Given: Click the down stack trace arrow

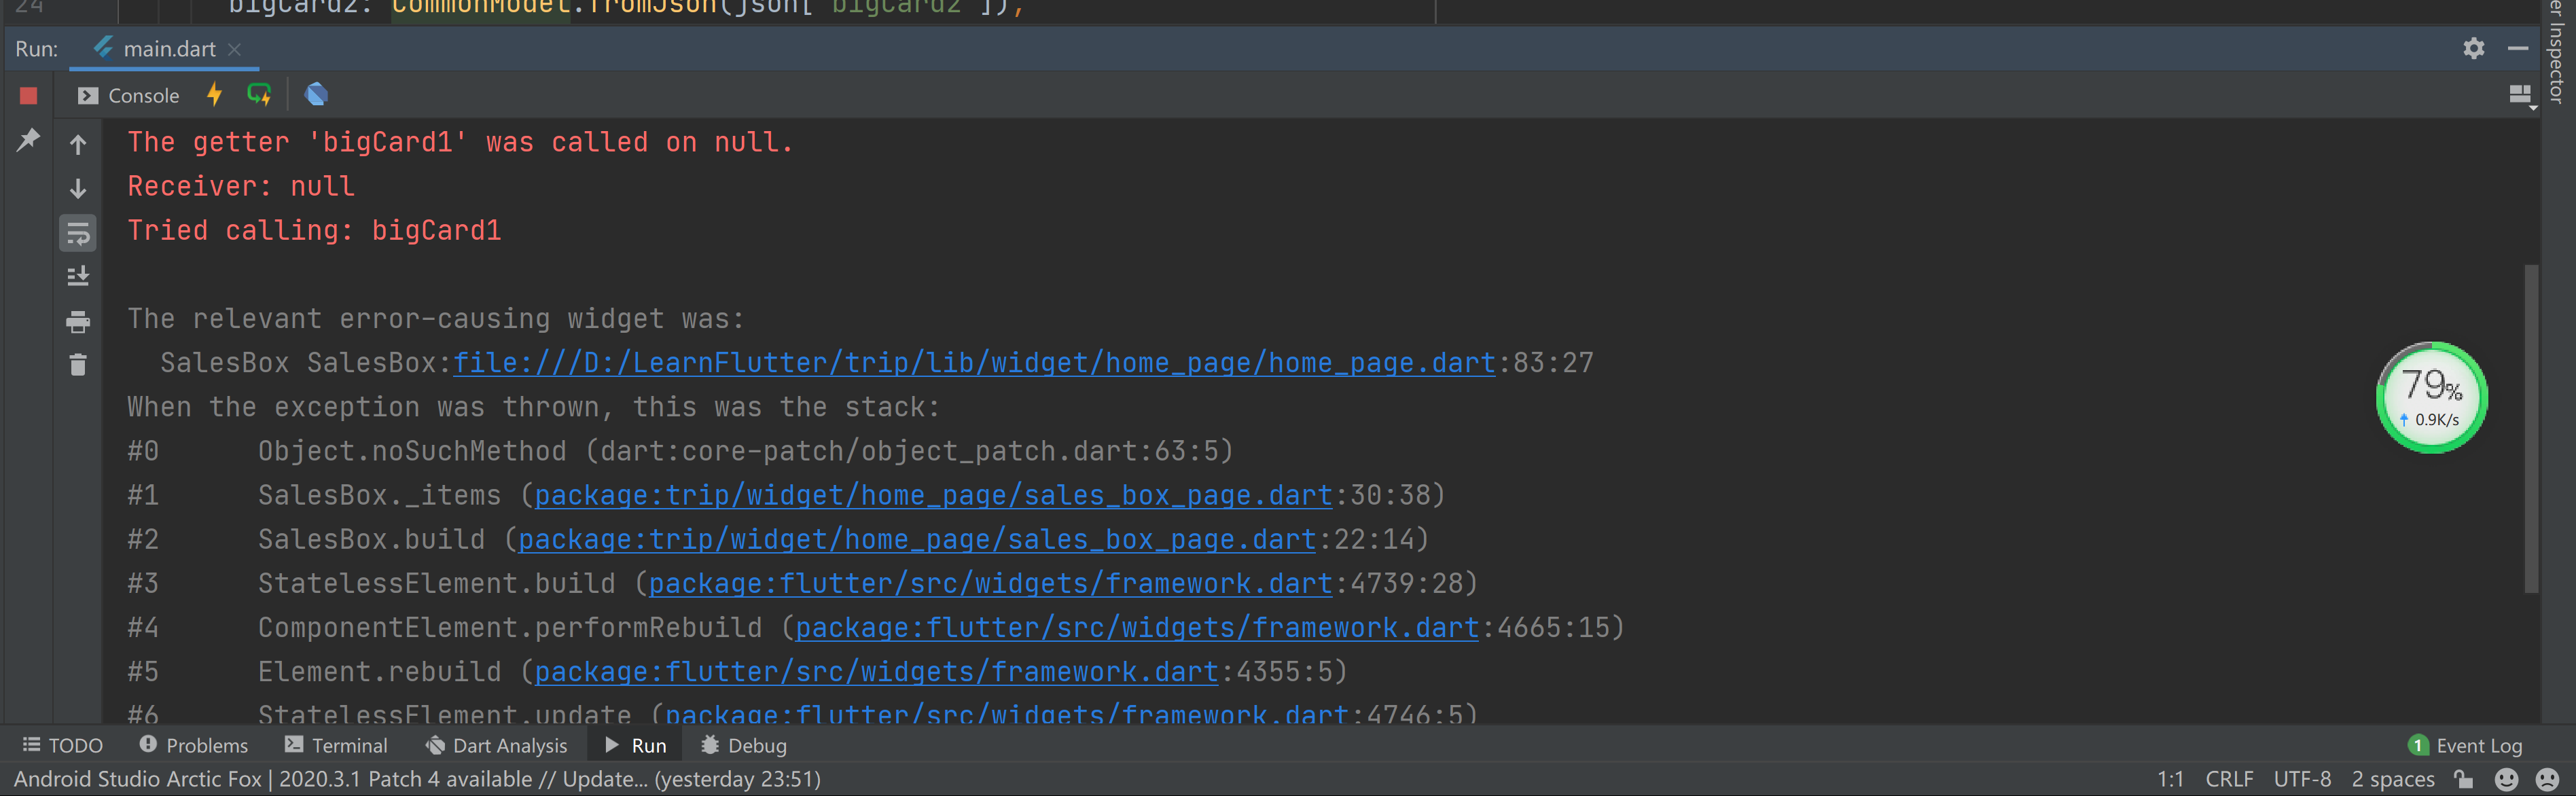Looking at the screenshot, I should pos(78,189).
